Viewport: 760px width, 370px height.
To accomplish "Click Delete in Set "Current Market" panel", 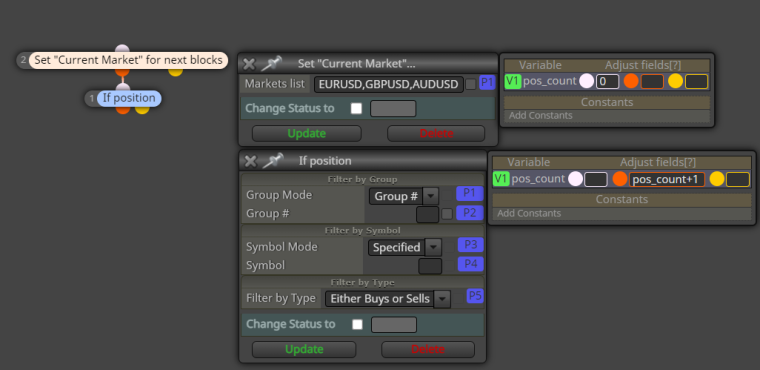I will (x=436, y=133).
